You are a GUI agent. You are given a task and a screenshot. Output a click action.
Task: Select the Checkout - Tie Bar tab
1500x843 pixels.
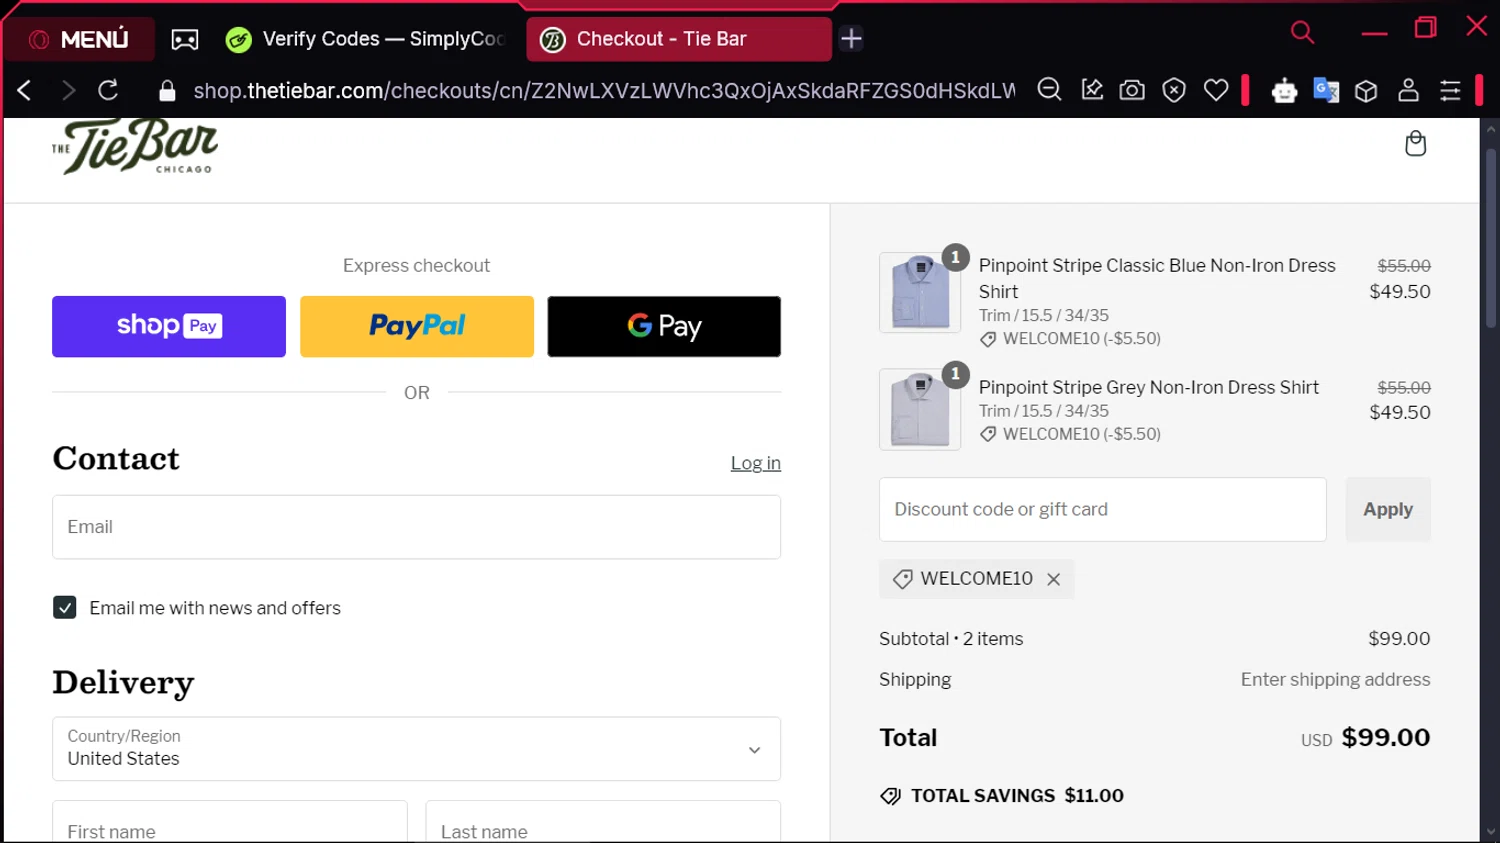pos(679,39)
